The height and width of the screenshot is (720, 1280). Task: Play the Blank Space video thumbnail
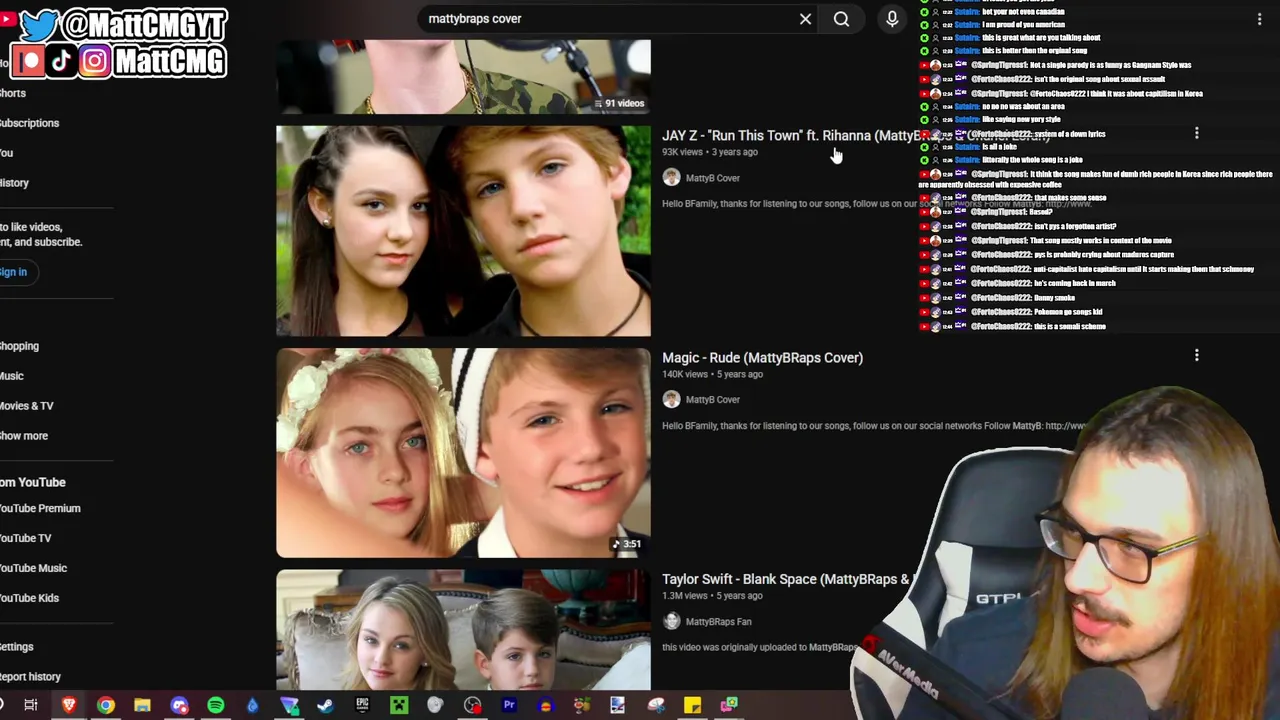pyautogui.click(x=463, y=630)
